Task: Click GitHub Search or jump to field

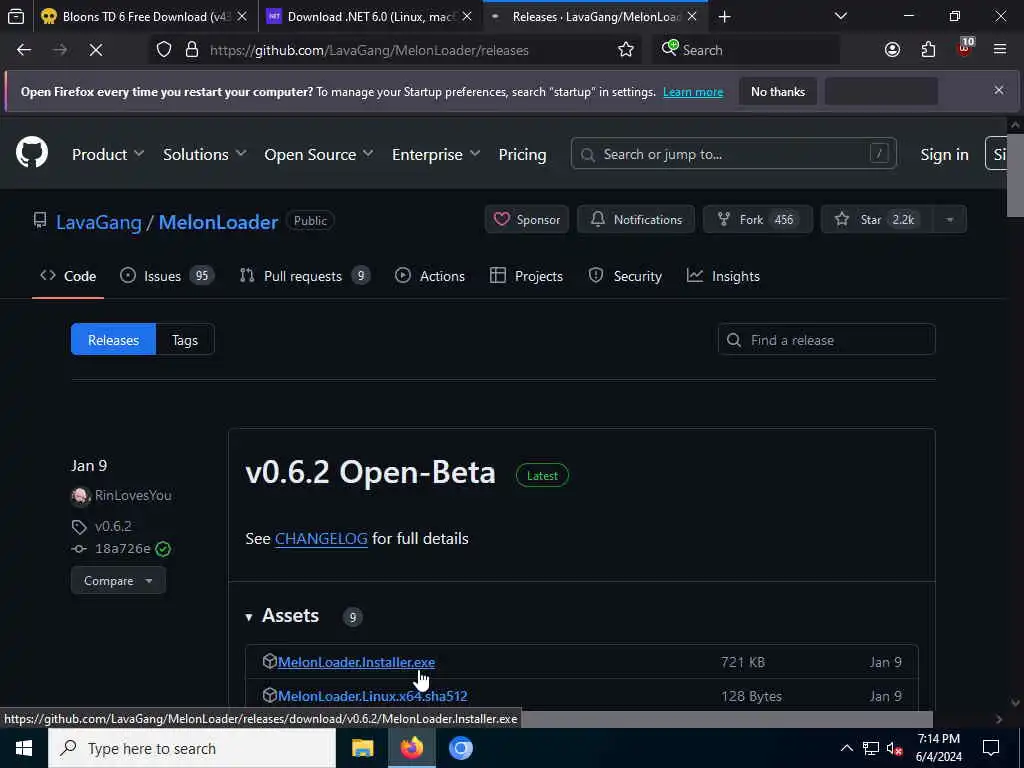Action: 733,154
